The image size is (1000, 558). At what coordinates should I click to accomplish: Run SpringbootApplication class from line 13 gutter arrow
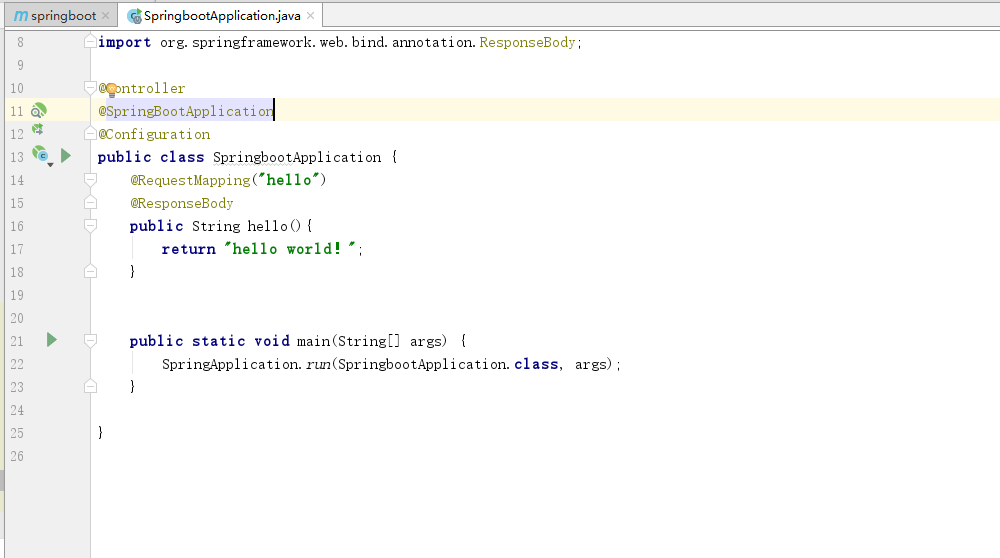tap(66, 156)
